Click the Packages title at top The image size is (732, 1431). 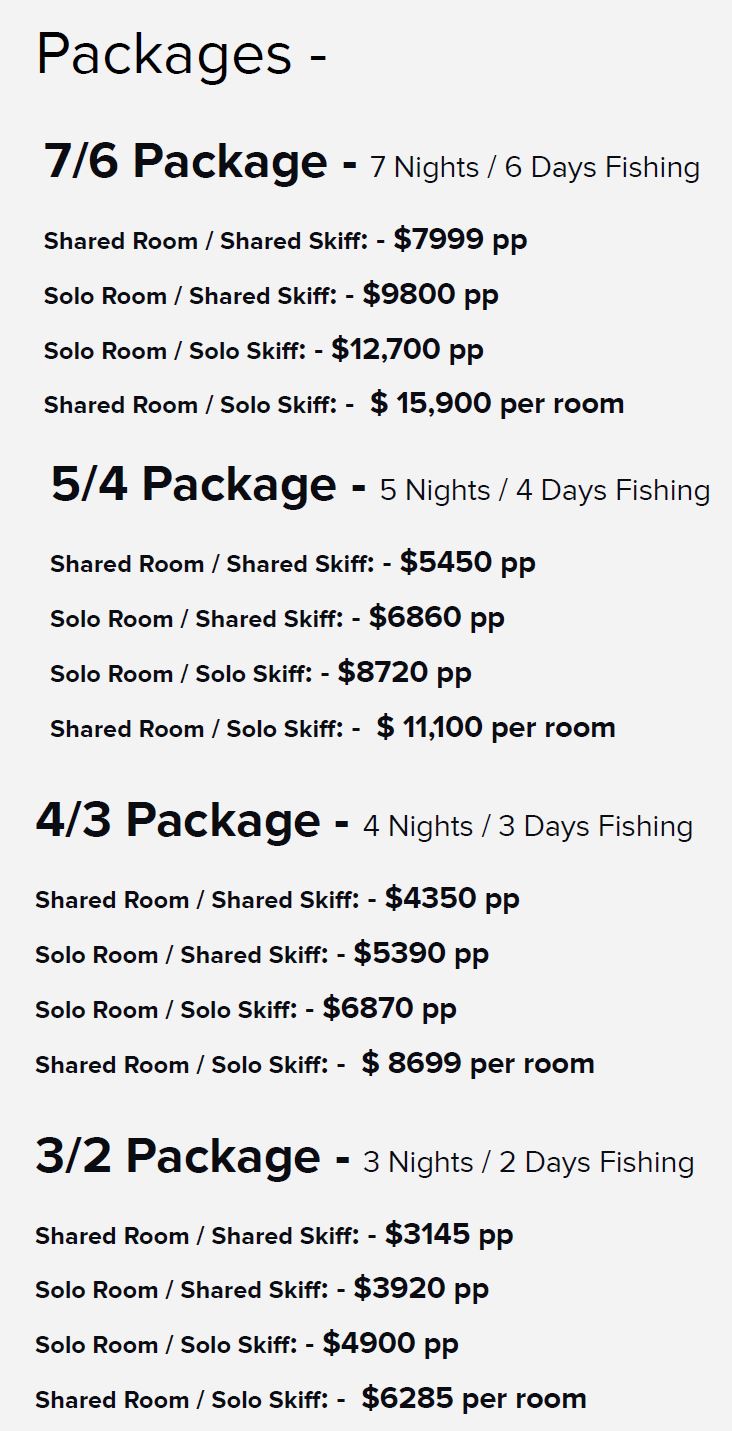[181, 55]
